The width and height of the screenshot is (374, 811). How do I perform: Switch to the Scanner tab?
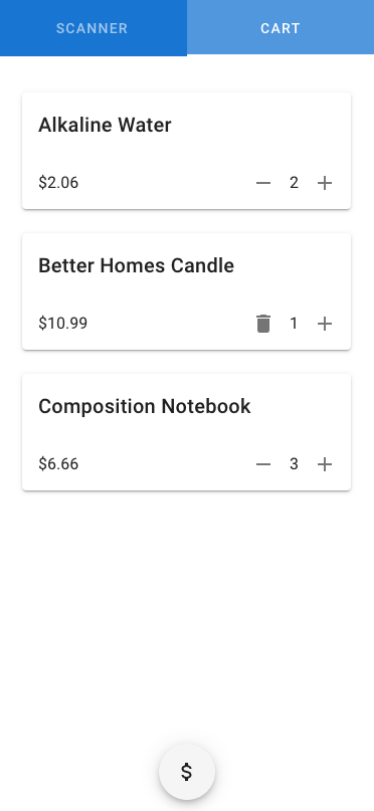tap(93, 28)
